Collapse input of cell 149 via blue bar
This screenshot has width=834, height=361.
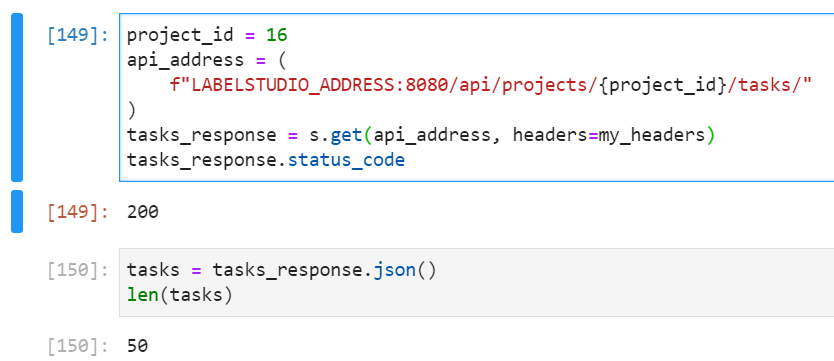point(16,98)
